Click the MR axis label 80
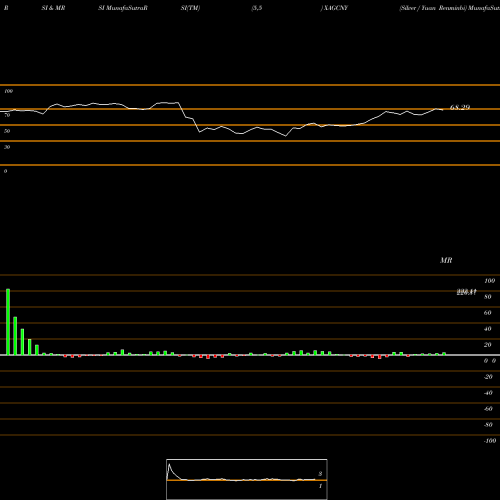500x500 pixels. pyautogui.click(x=488, y=297)
